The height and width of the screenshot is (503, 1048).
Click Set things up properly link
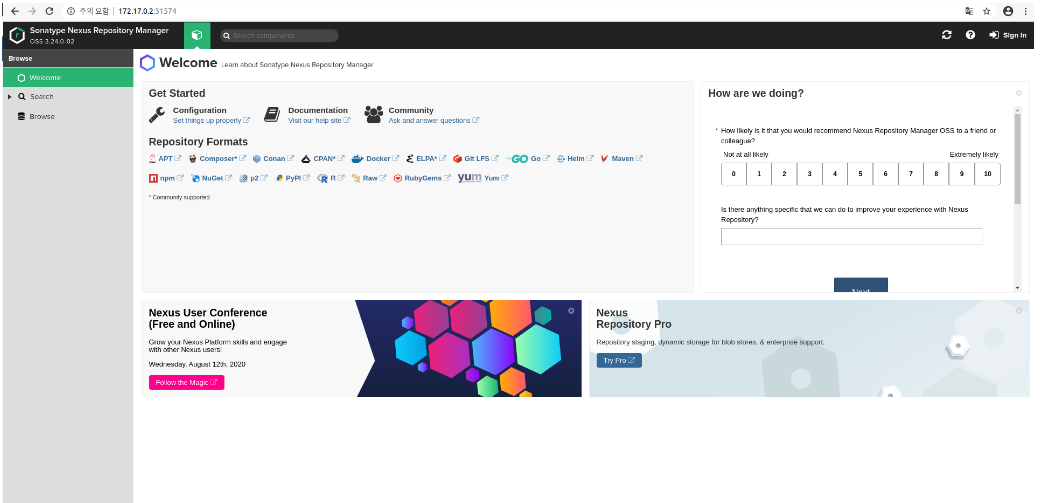pyautogui.click(x=211, y=121)
